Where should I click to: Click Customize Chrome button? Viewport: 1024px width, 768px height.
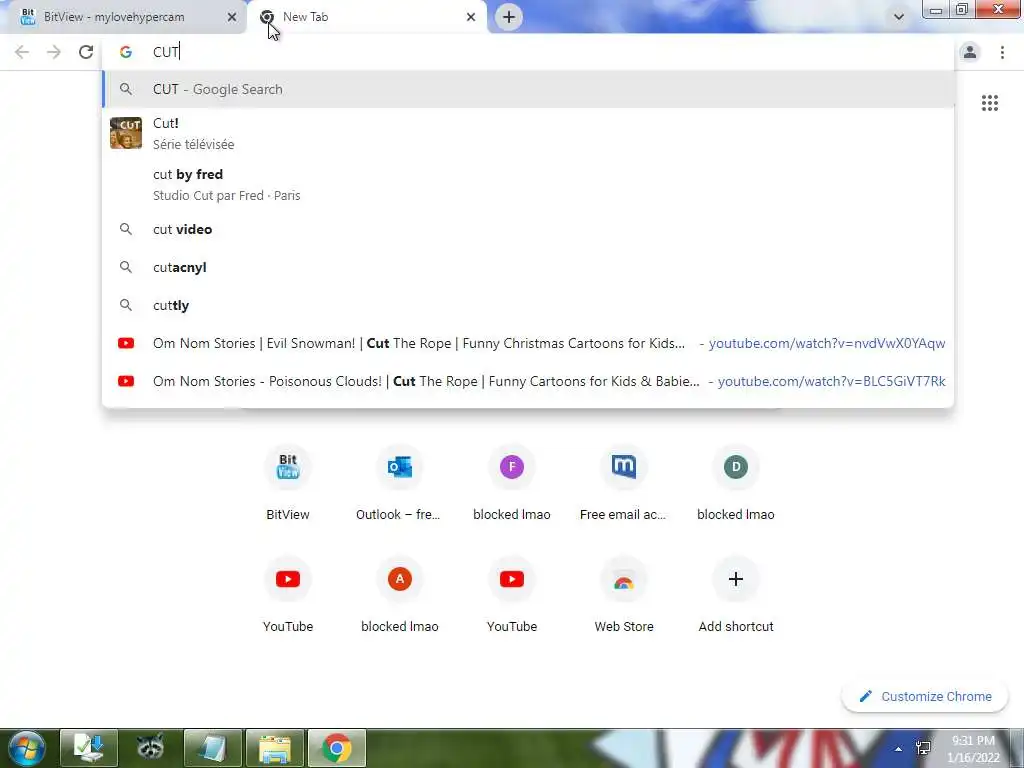click(925, 696)
